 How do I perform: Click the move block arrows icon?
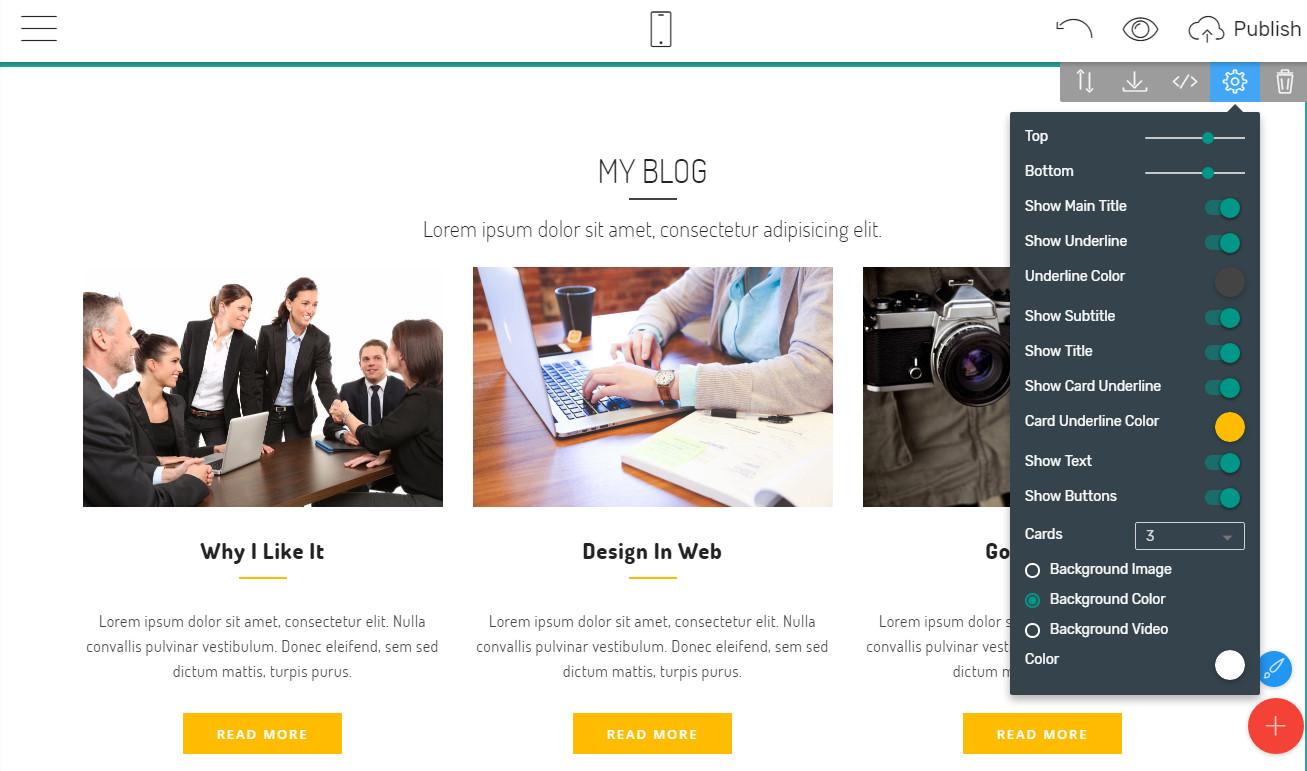click(x=1085, y=82)
